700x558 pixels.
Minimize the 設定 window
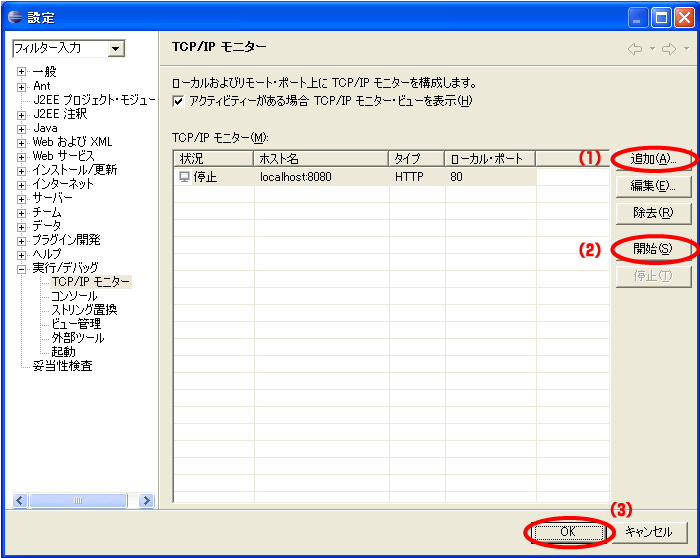point(638,18)
